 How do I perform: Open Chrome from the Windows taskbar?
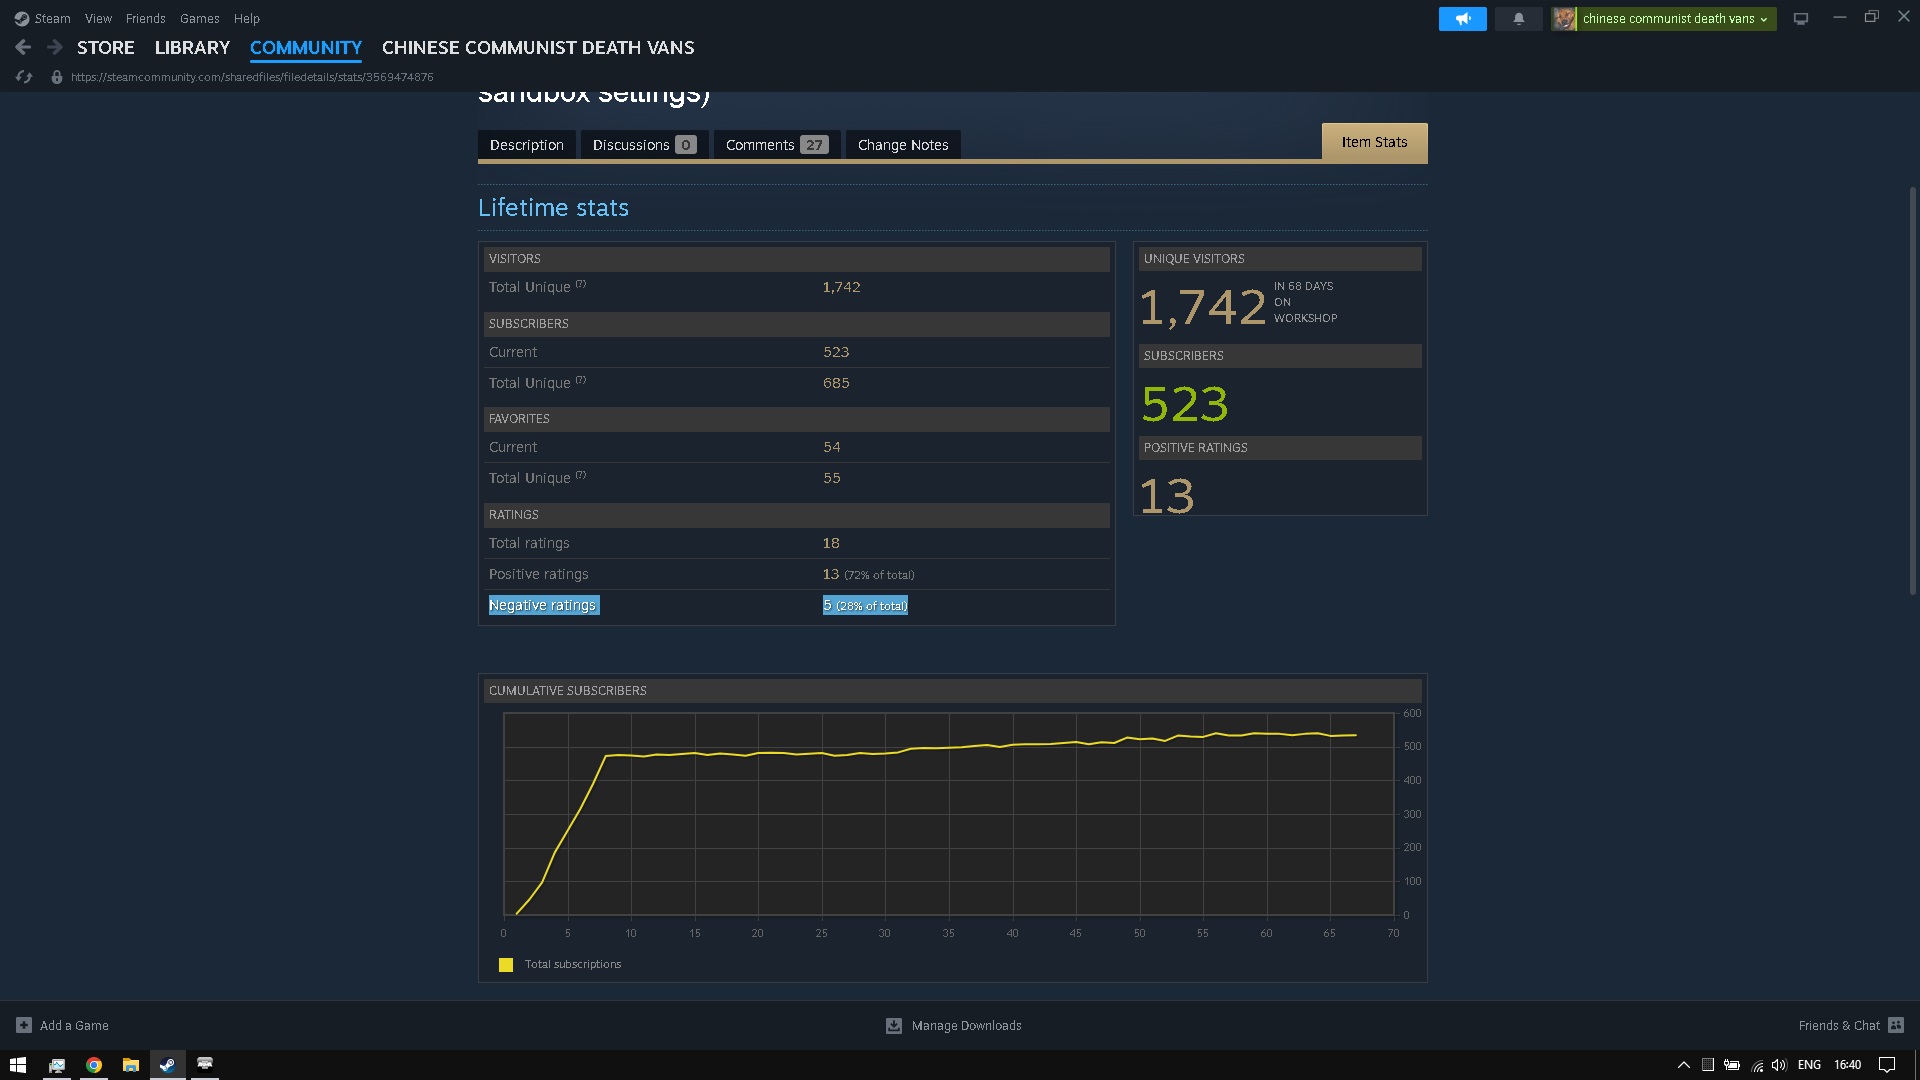point(94,1065)
